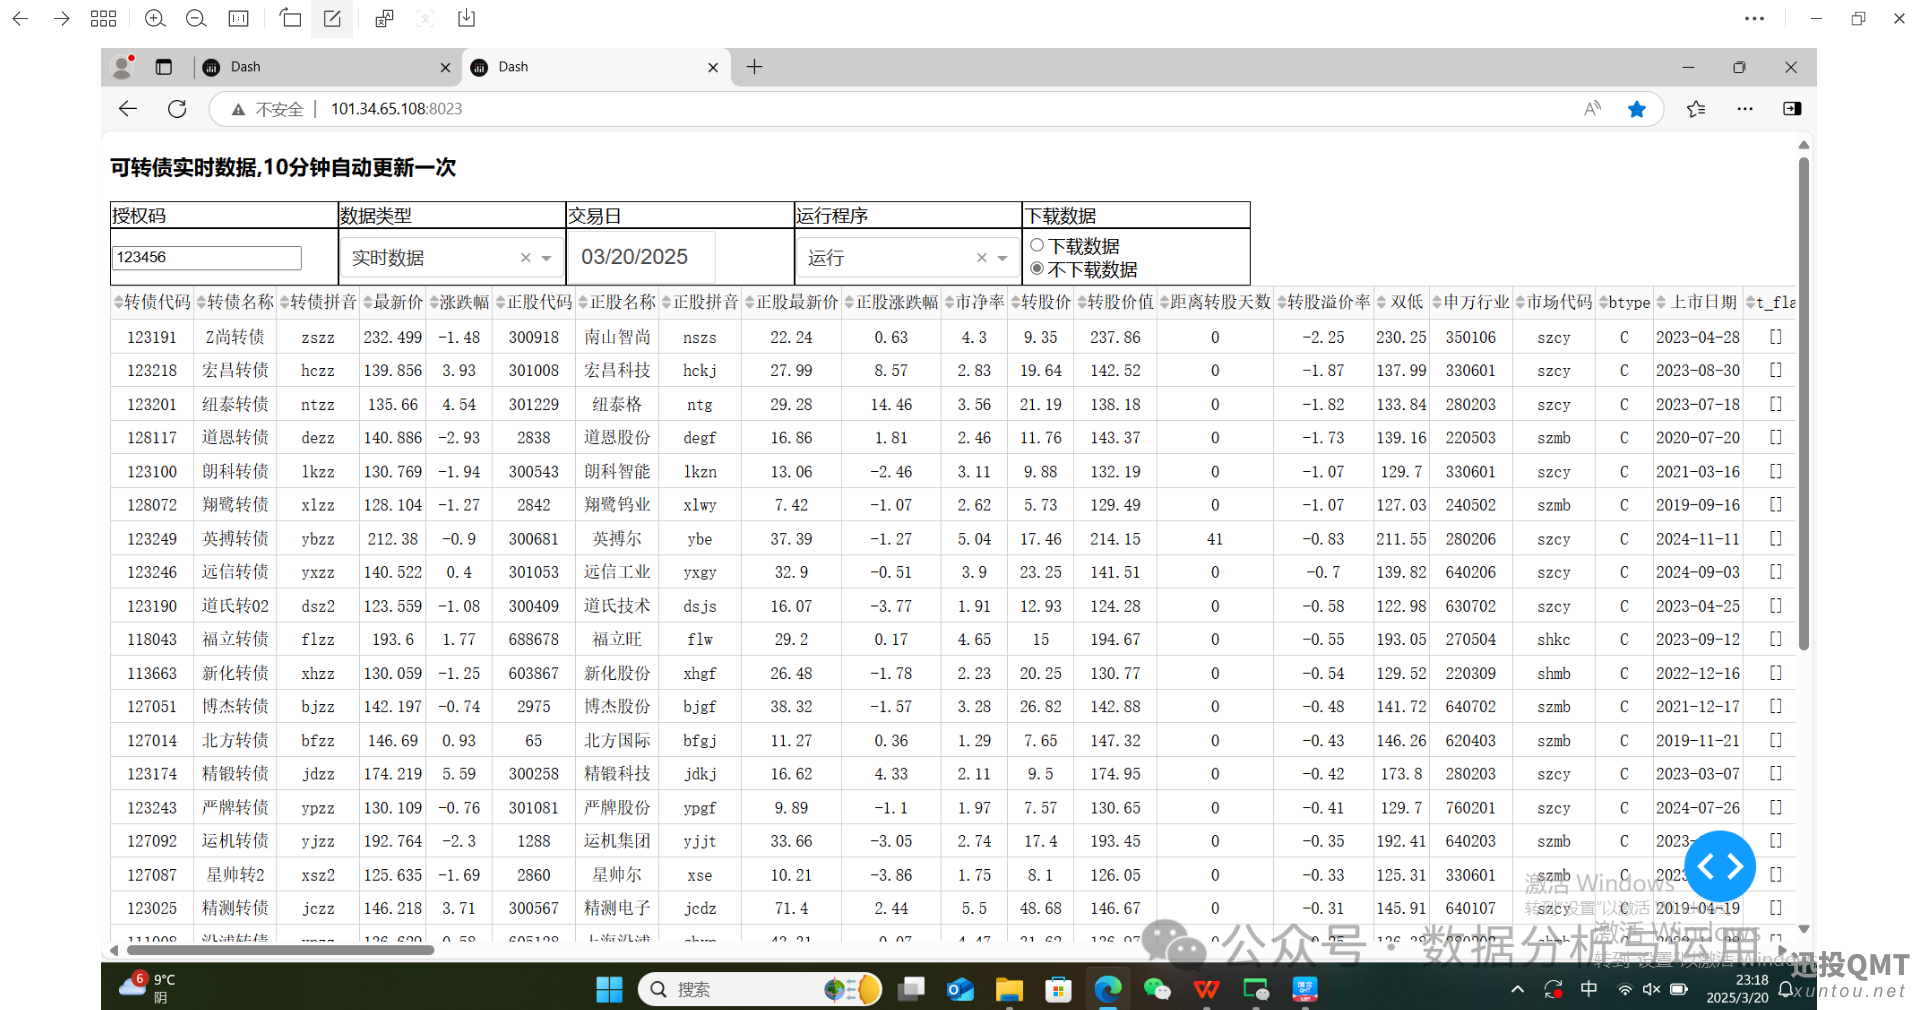
Task: Open Edge tab actions menu
Action: pos(164,67)
